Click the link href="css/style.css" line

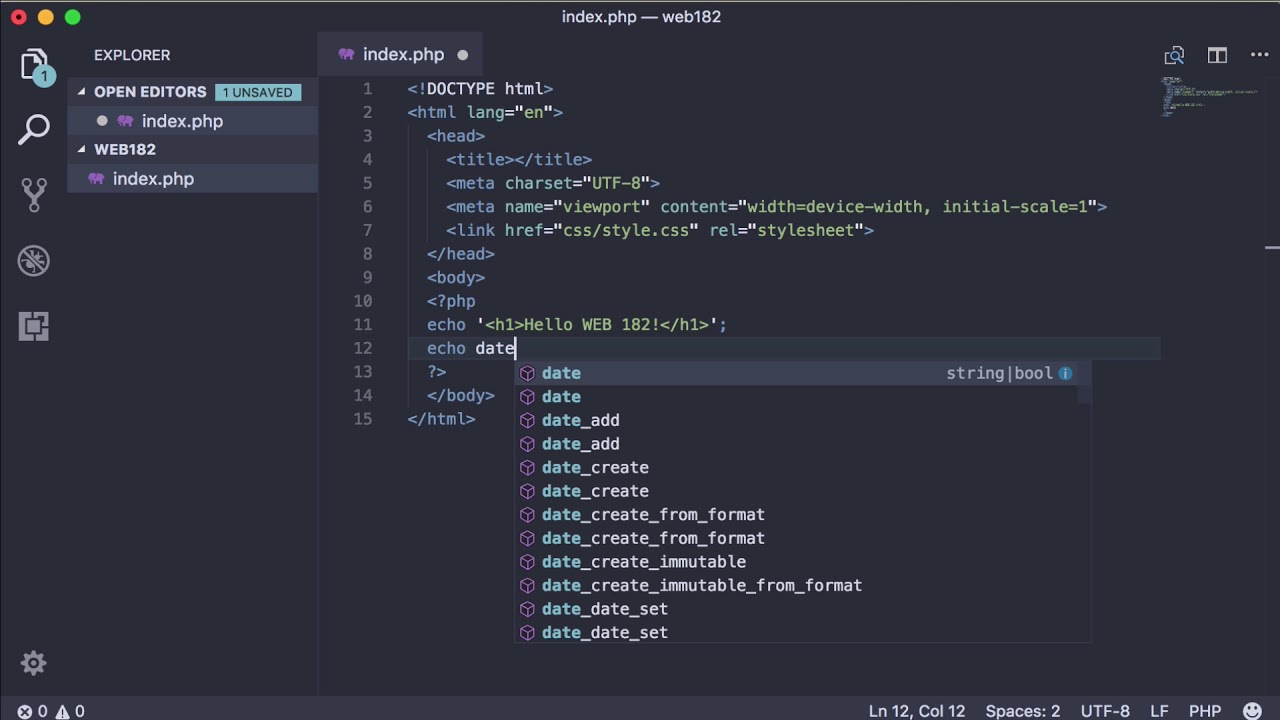tap(660, 230)
